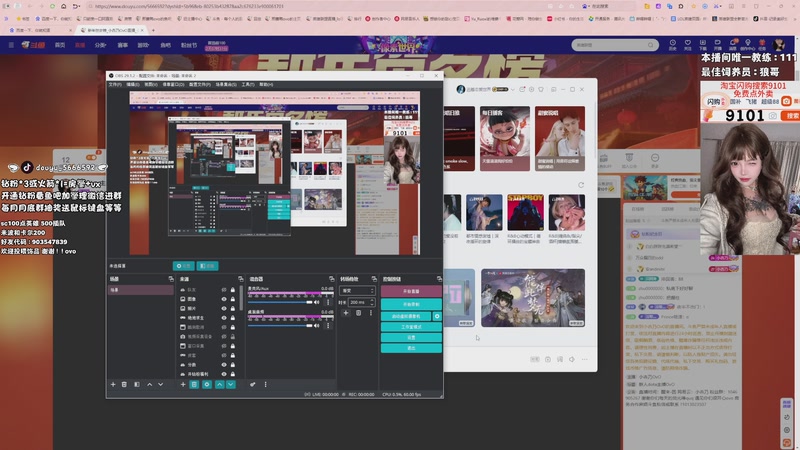Add a scene transition with plus icon
This screenshot has height=450, width=800.
pos(345,313)
